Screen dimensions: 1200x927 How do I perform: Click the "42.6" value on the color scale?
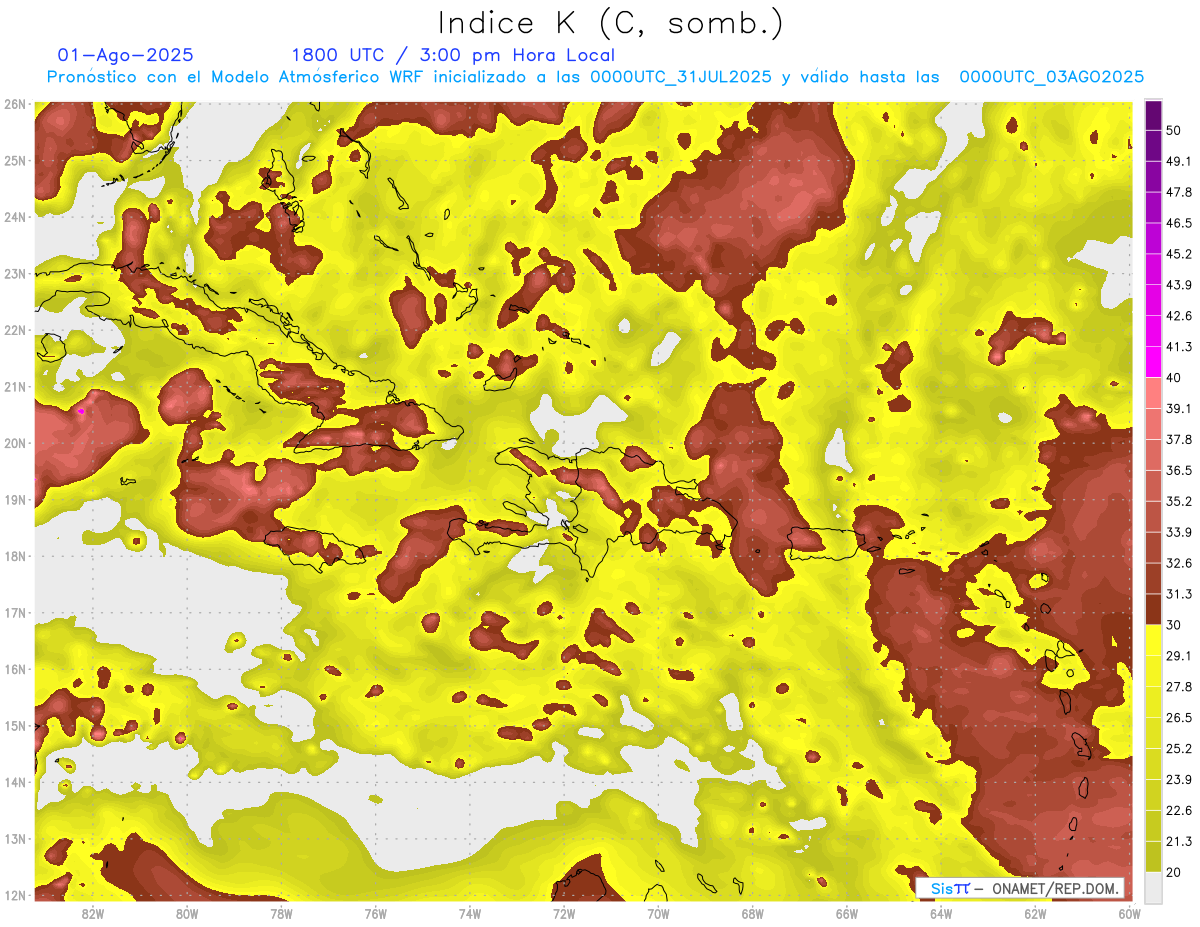[1178, 315]
